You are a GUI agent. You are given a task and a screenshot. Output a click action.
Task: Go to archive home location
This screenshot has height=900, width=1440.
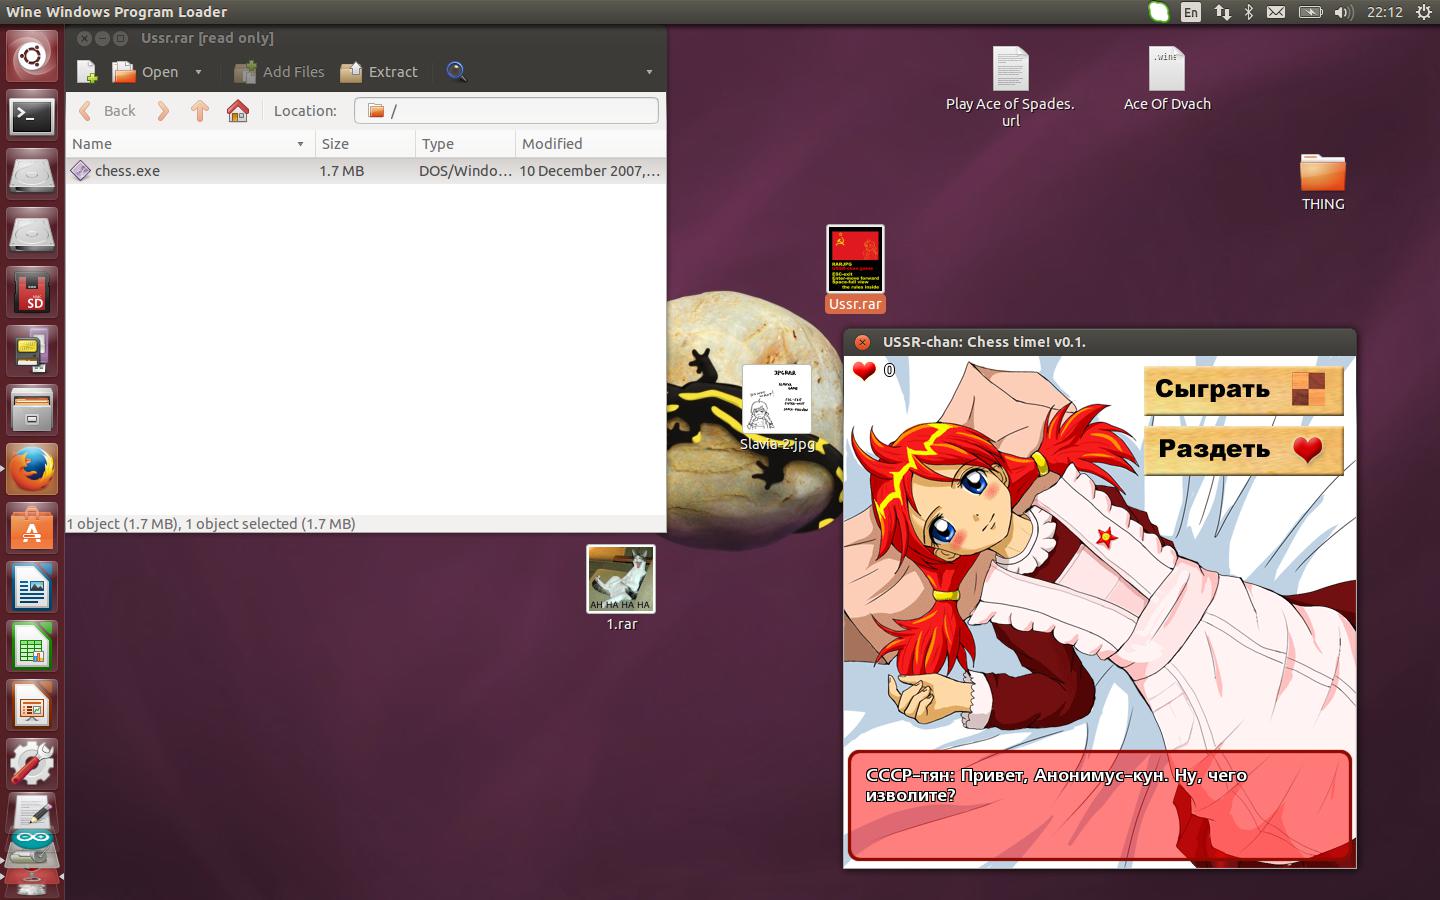(238, 111)
